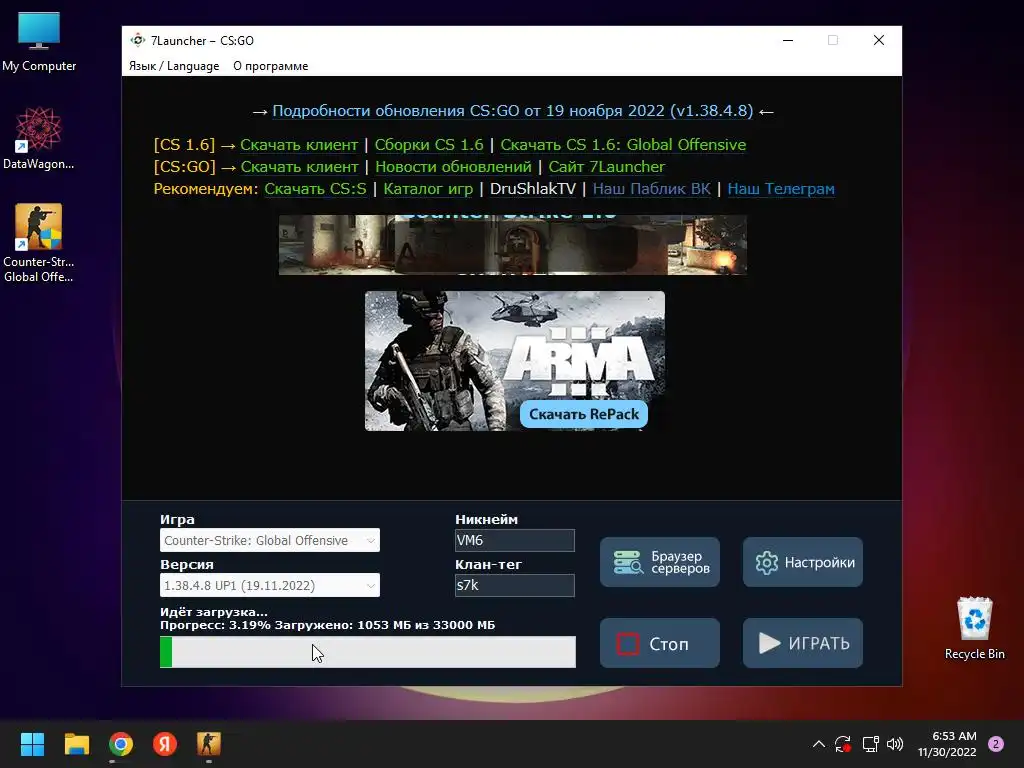This screenshot has width=1024, height=768.
Task: Click the Counter-Strike 1.6 banner image
Action: pyautogui.click(x=513, y=245)
